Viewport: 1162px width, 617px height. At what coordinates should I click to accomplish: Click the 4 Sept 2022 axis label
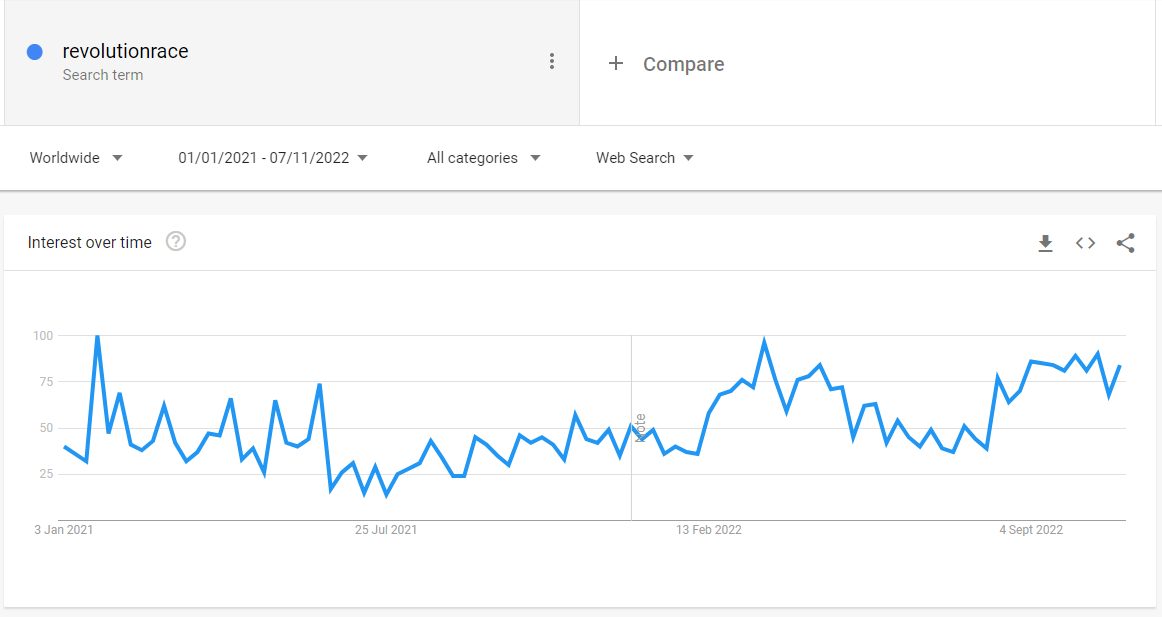[x=1031, y=530]
